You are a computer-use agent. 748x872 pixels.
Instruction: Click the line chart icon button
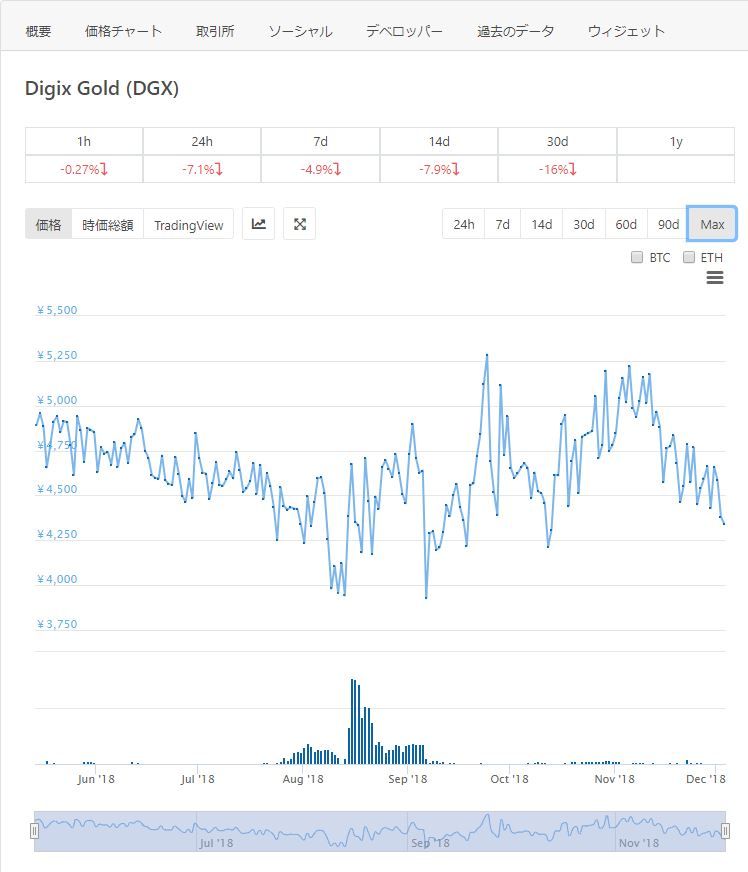[259, 224]
